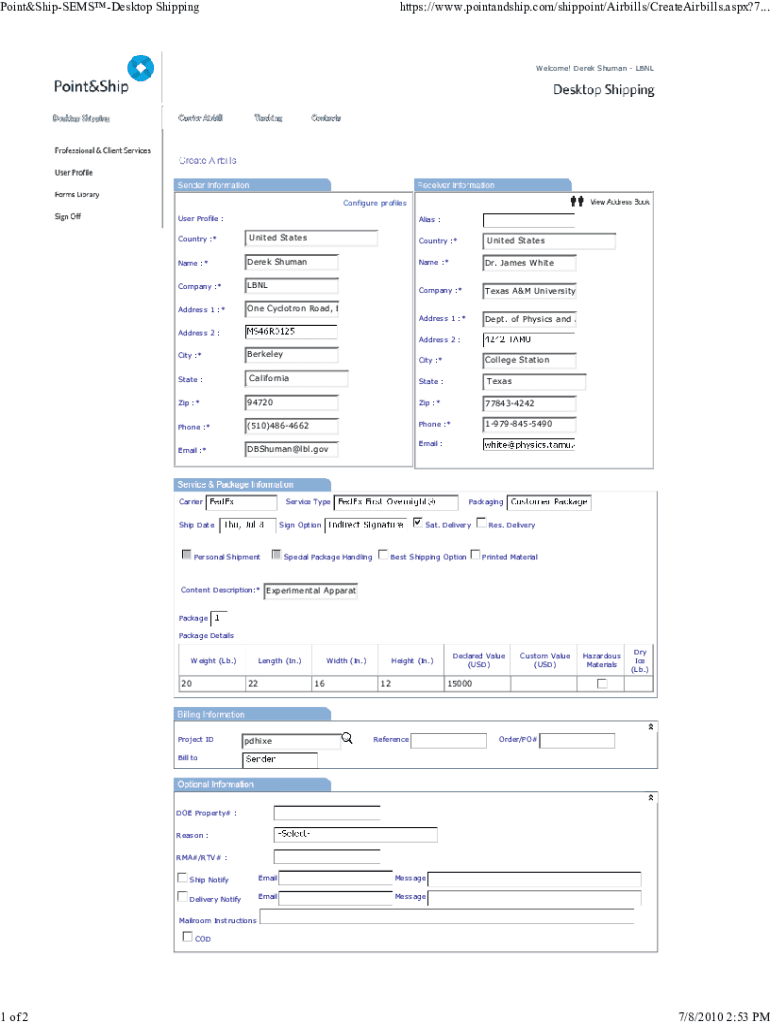Open the Sign Option dropdown
The width and height of the screenshot is (770, 1024).
pos(366,525)
